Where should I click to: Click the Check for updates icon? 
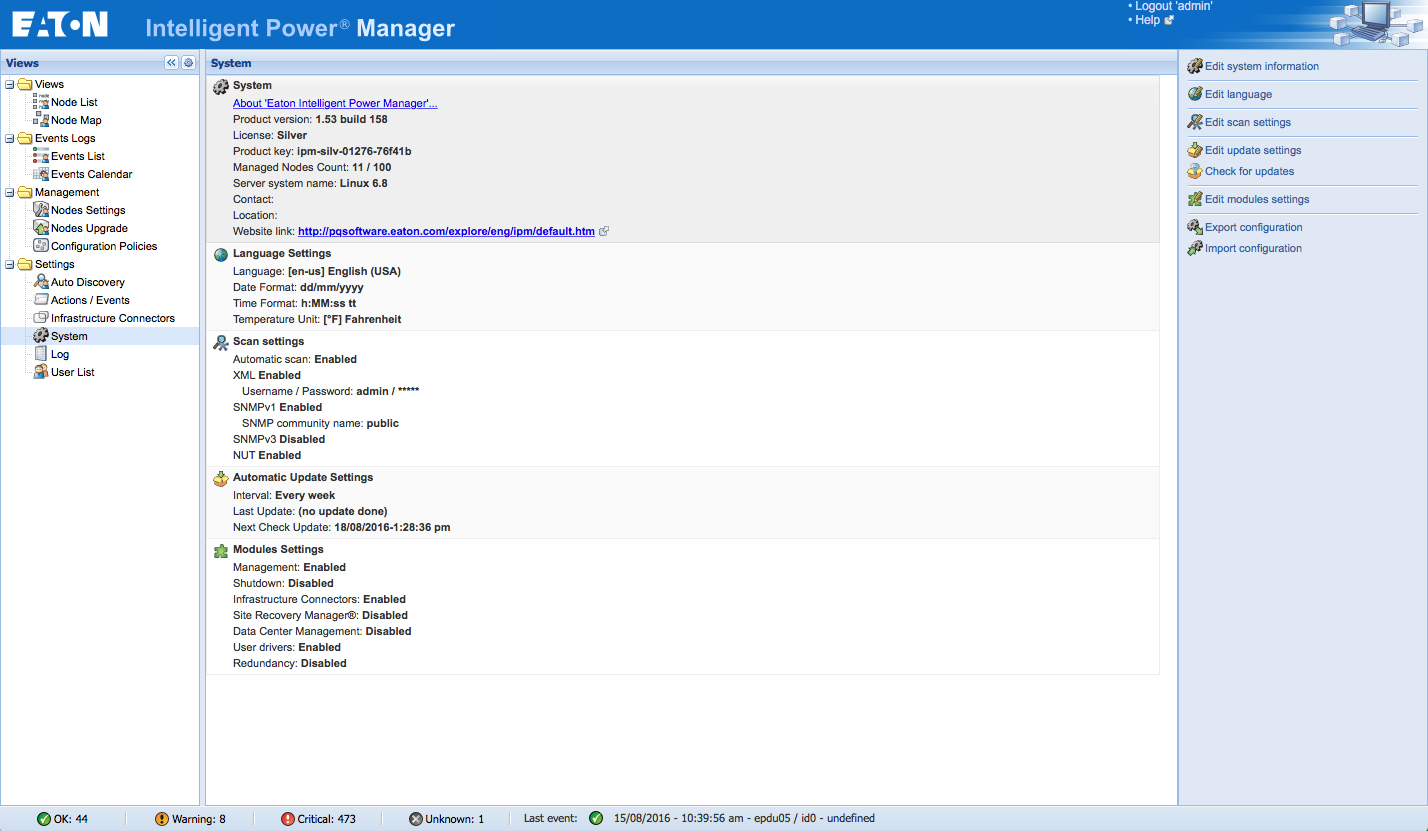[x=1194, y=171]
